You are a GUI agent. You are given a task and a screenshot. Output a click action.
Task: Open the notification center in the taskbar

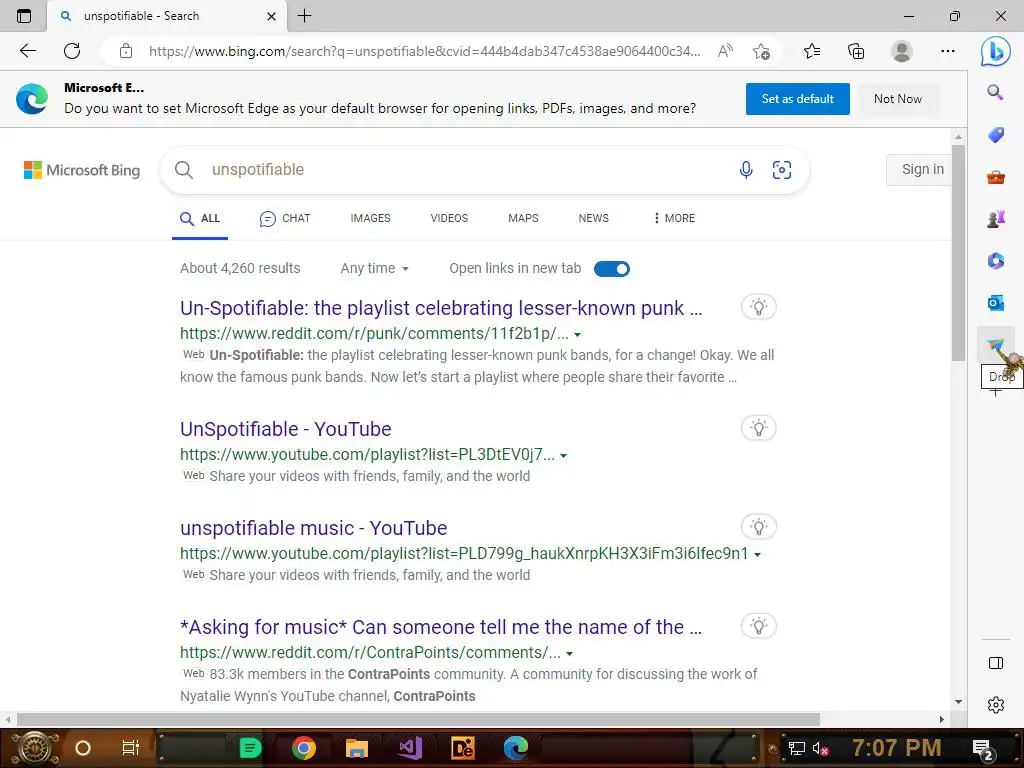point(984,748)
